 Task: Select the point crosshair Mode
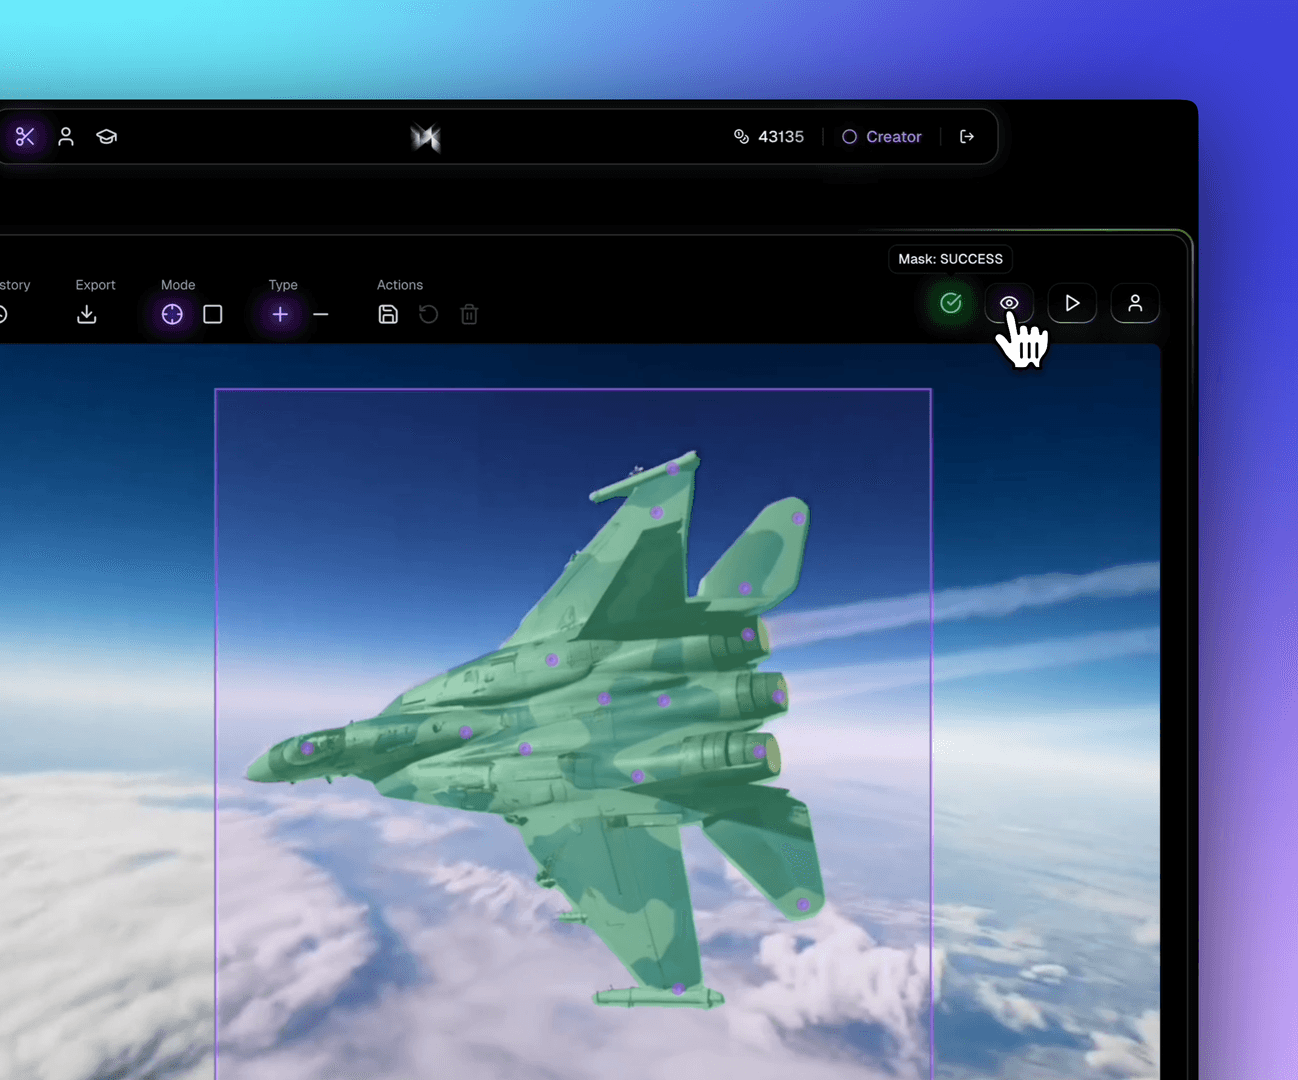click(172, 314)
